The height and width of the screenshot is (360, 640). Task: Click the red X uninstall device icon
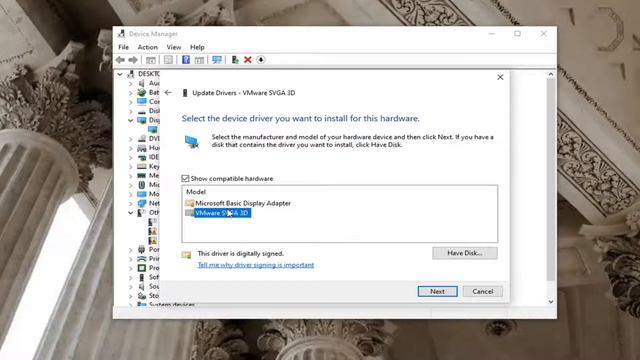[247, 60]
